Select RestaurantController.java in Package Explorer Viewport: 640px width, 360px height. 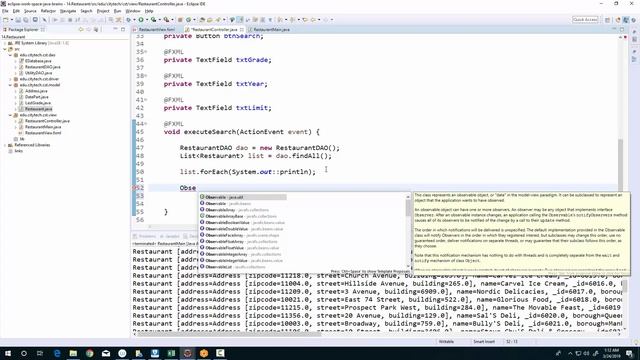pyautogui.click(x=47, y=121)
